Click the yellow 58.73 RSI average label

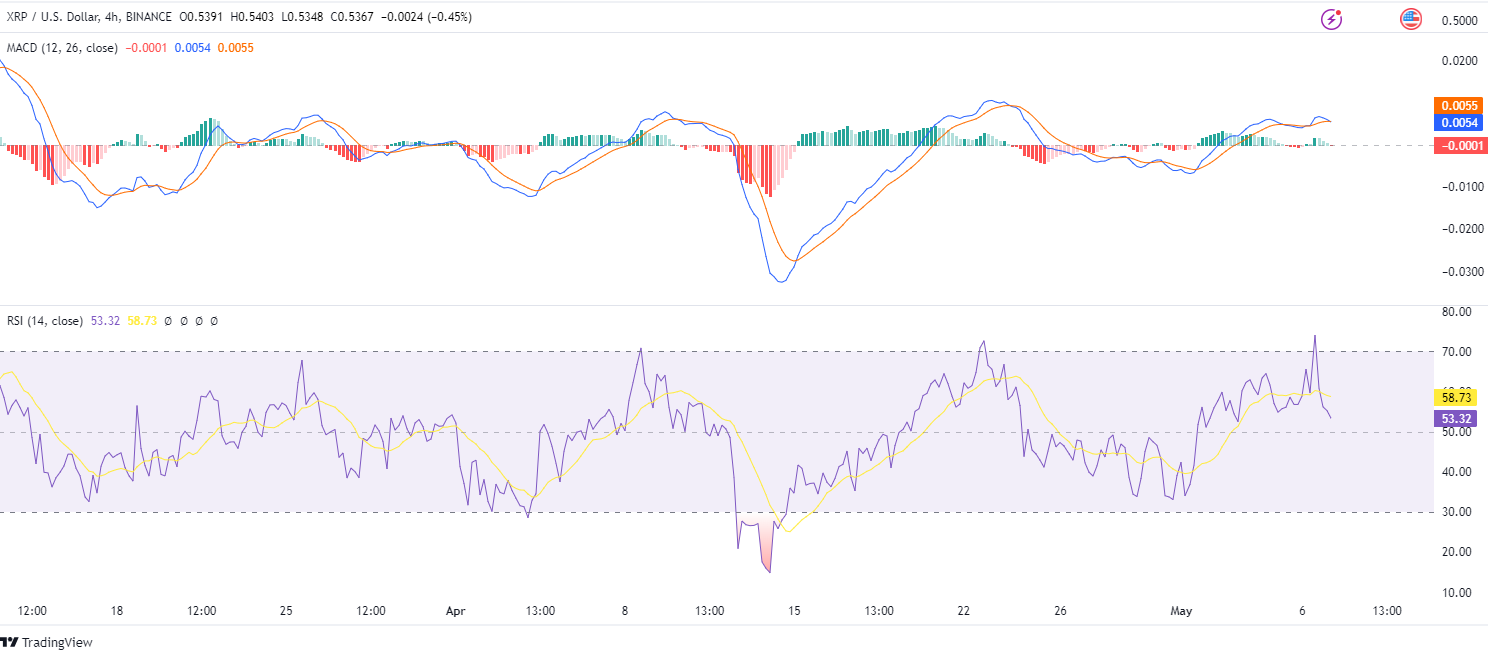click(x=1454, y=397)
